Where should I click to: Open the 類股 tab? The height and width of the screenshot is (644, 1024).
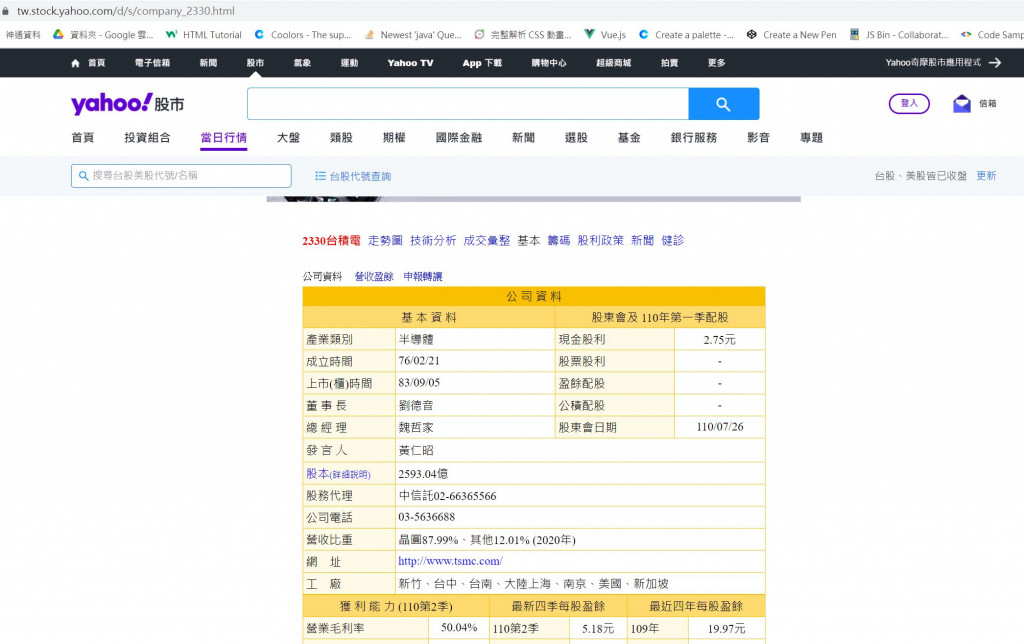tap(341, 137)
